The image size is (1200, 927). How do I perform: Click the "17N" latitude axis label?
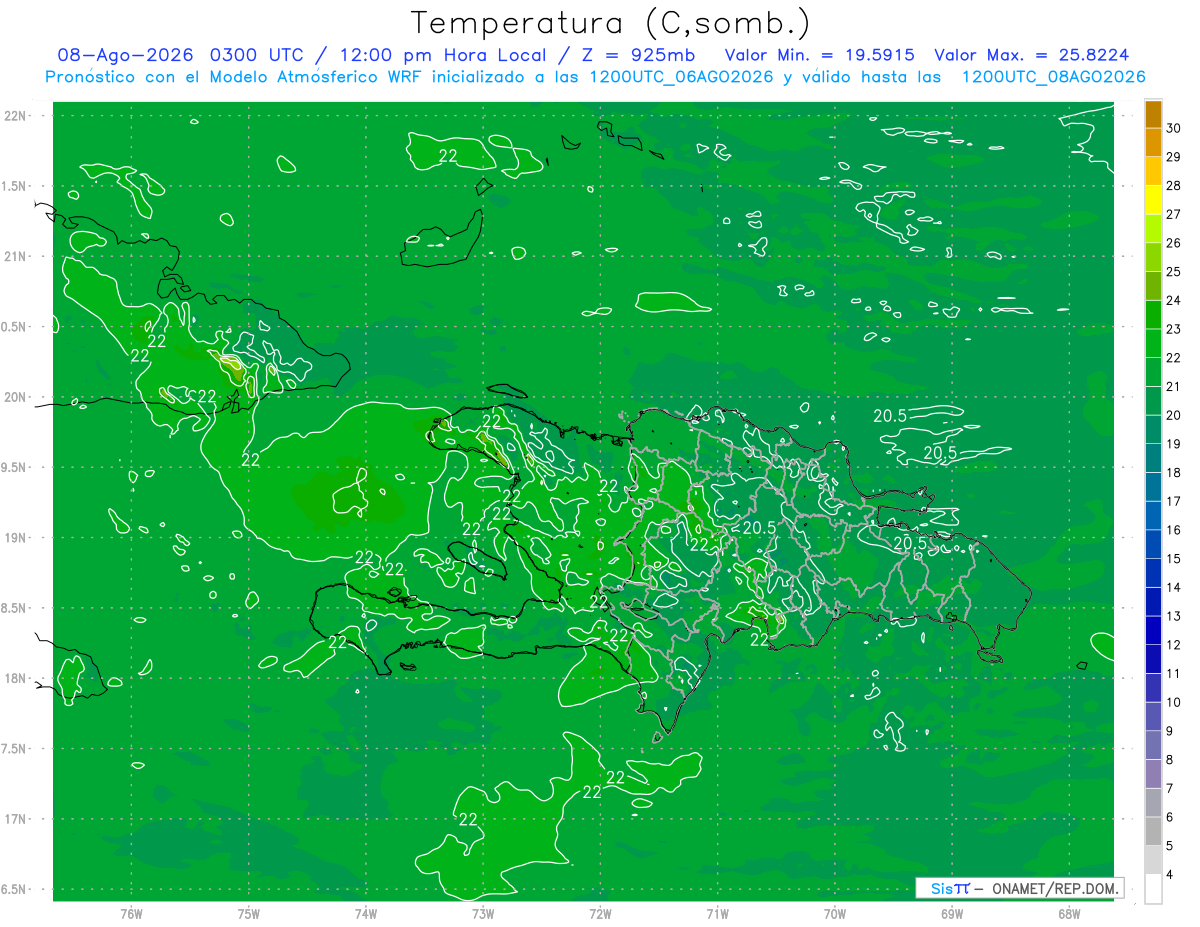[16, 819]
